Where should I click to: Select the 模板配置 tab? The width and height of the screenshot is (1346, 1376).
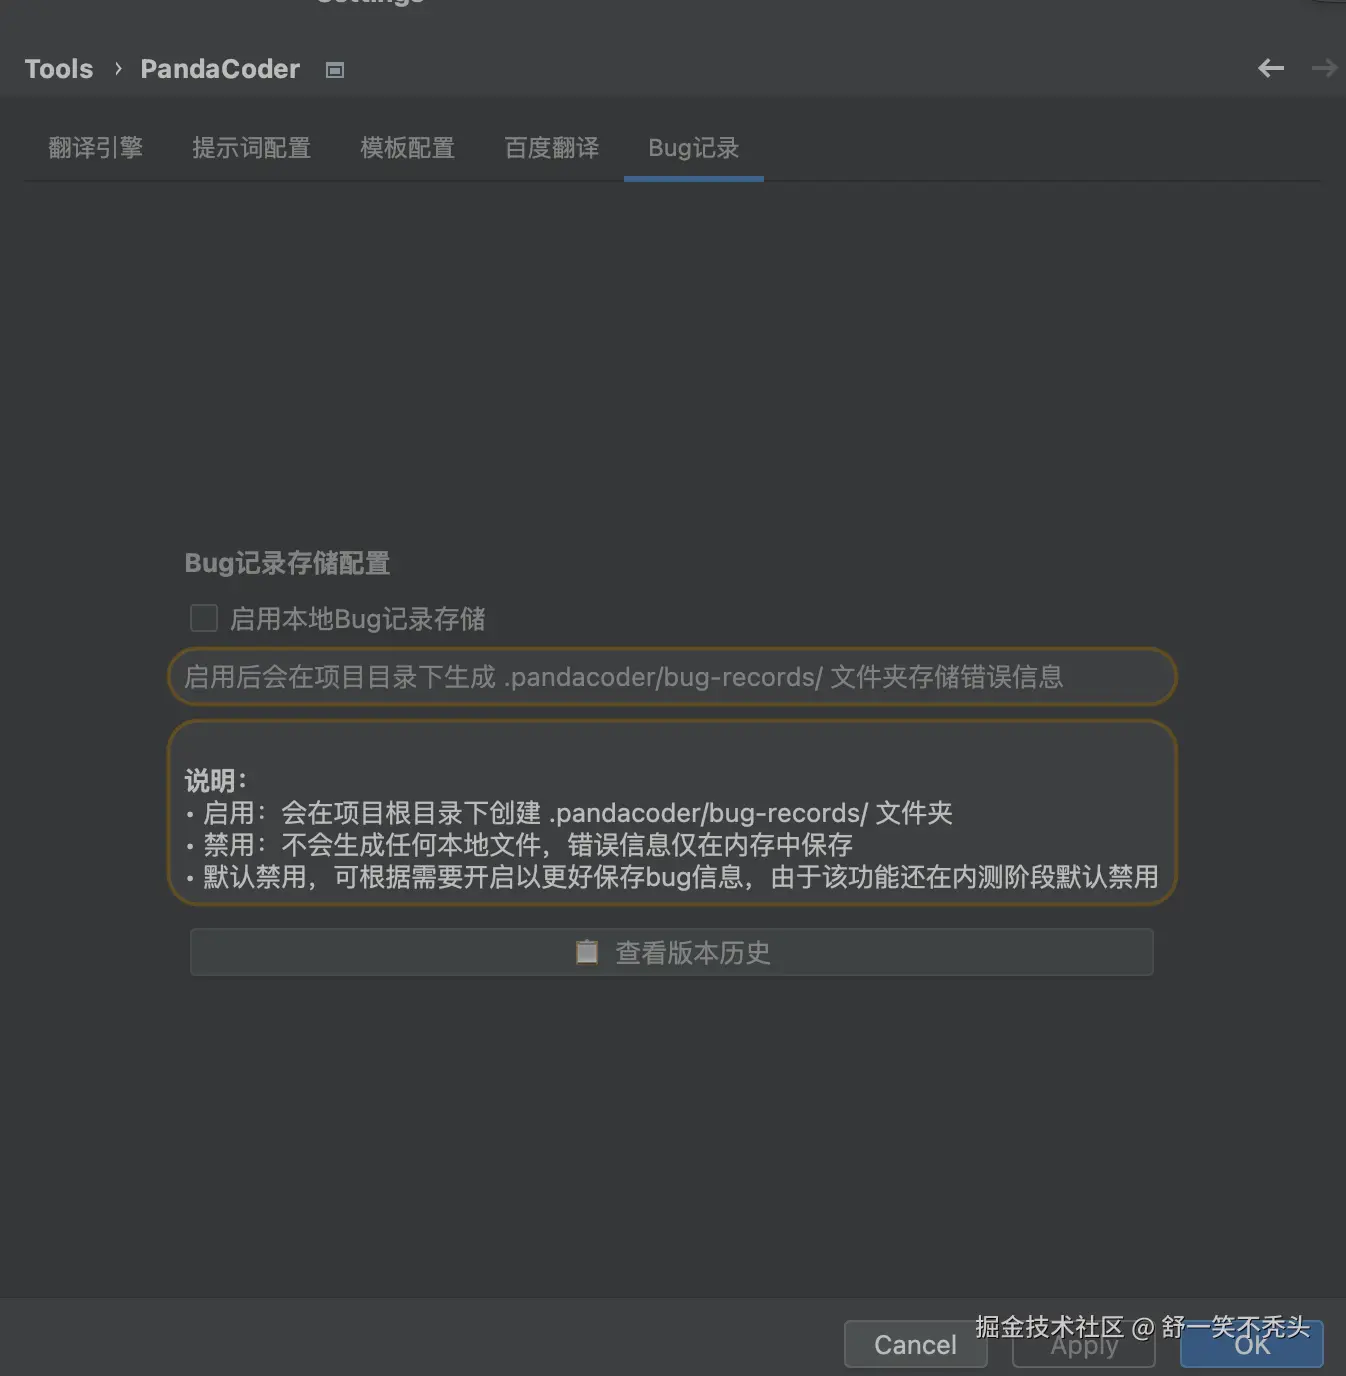point(407,148)
